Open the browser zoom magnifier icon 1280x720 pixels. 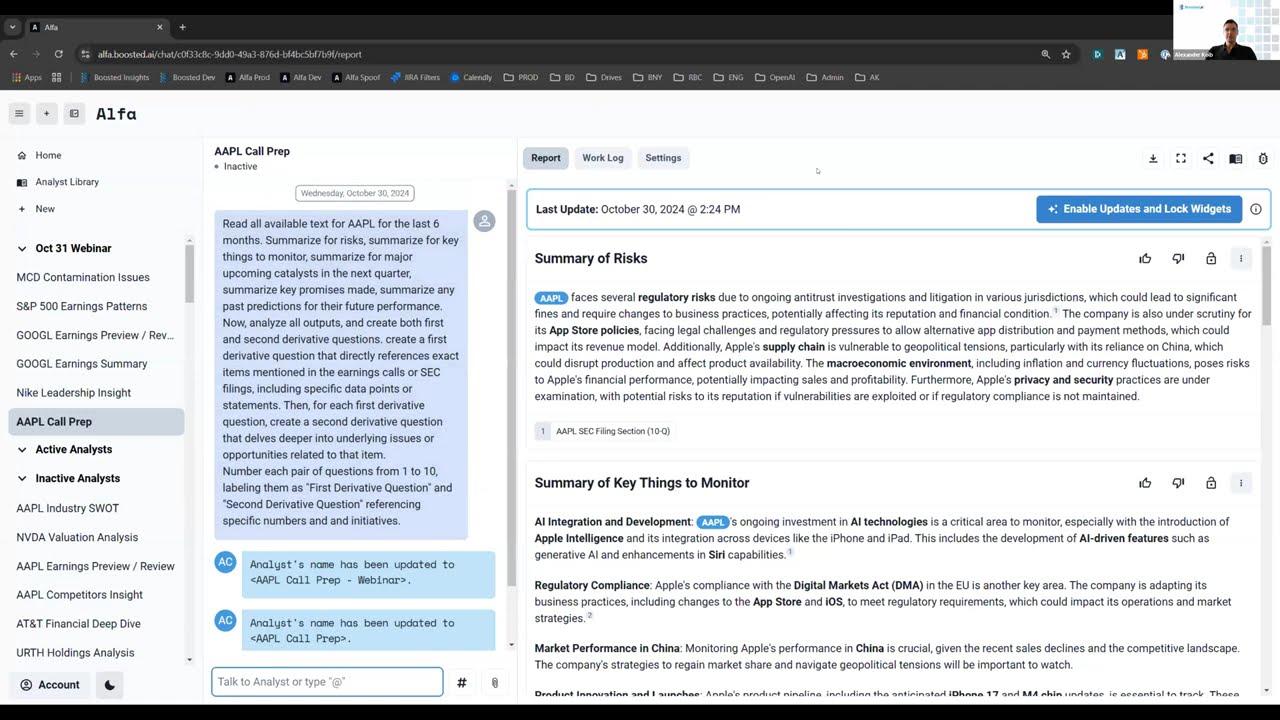point(1045,54)
